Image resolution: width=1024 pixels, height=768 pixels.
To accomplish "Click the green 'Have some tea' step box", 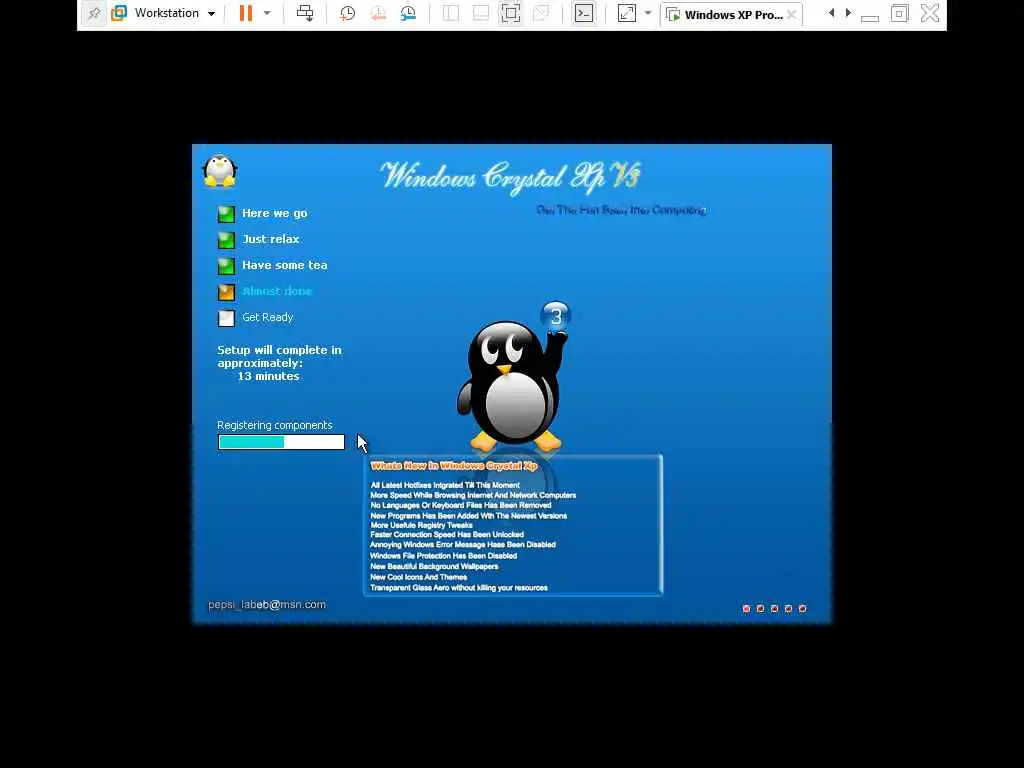I will pyautogui.click(x=226, y=266).
